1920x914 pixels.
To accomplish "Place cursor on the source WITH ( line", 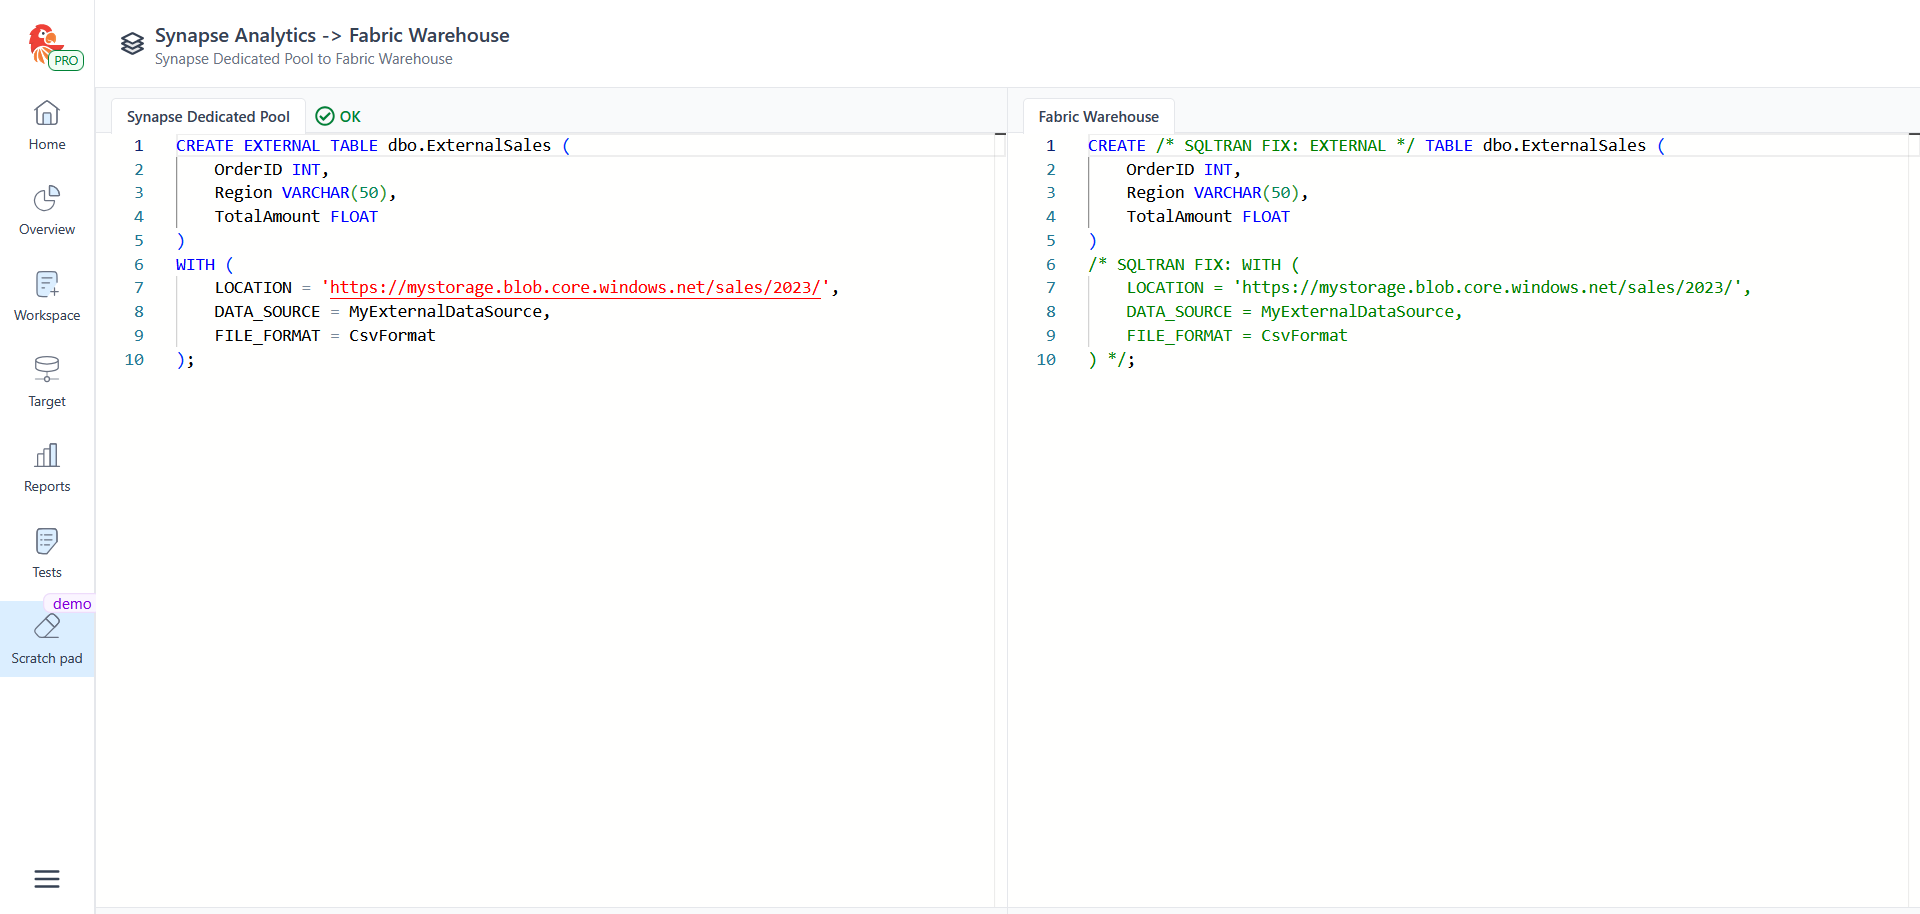I will (x=204, y=265).
